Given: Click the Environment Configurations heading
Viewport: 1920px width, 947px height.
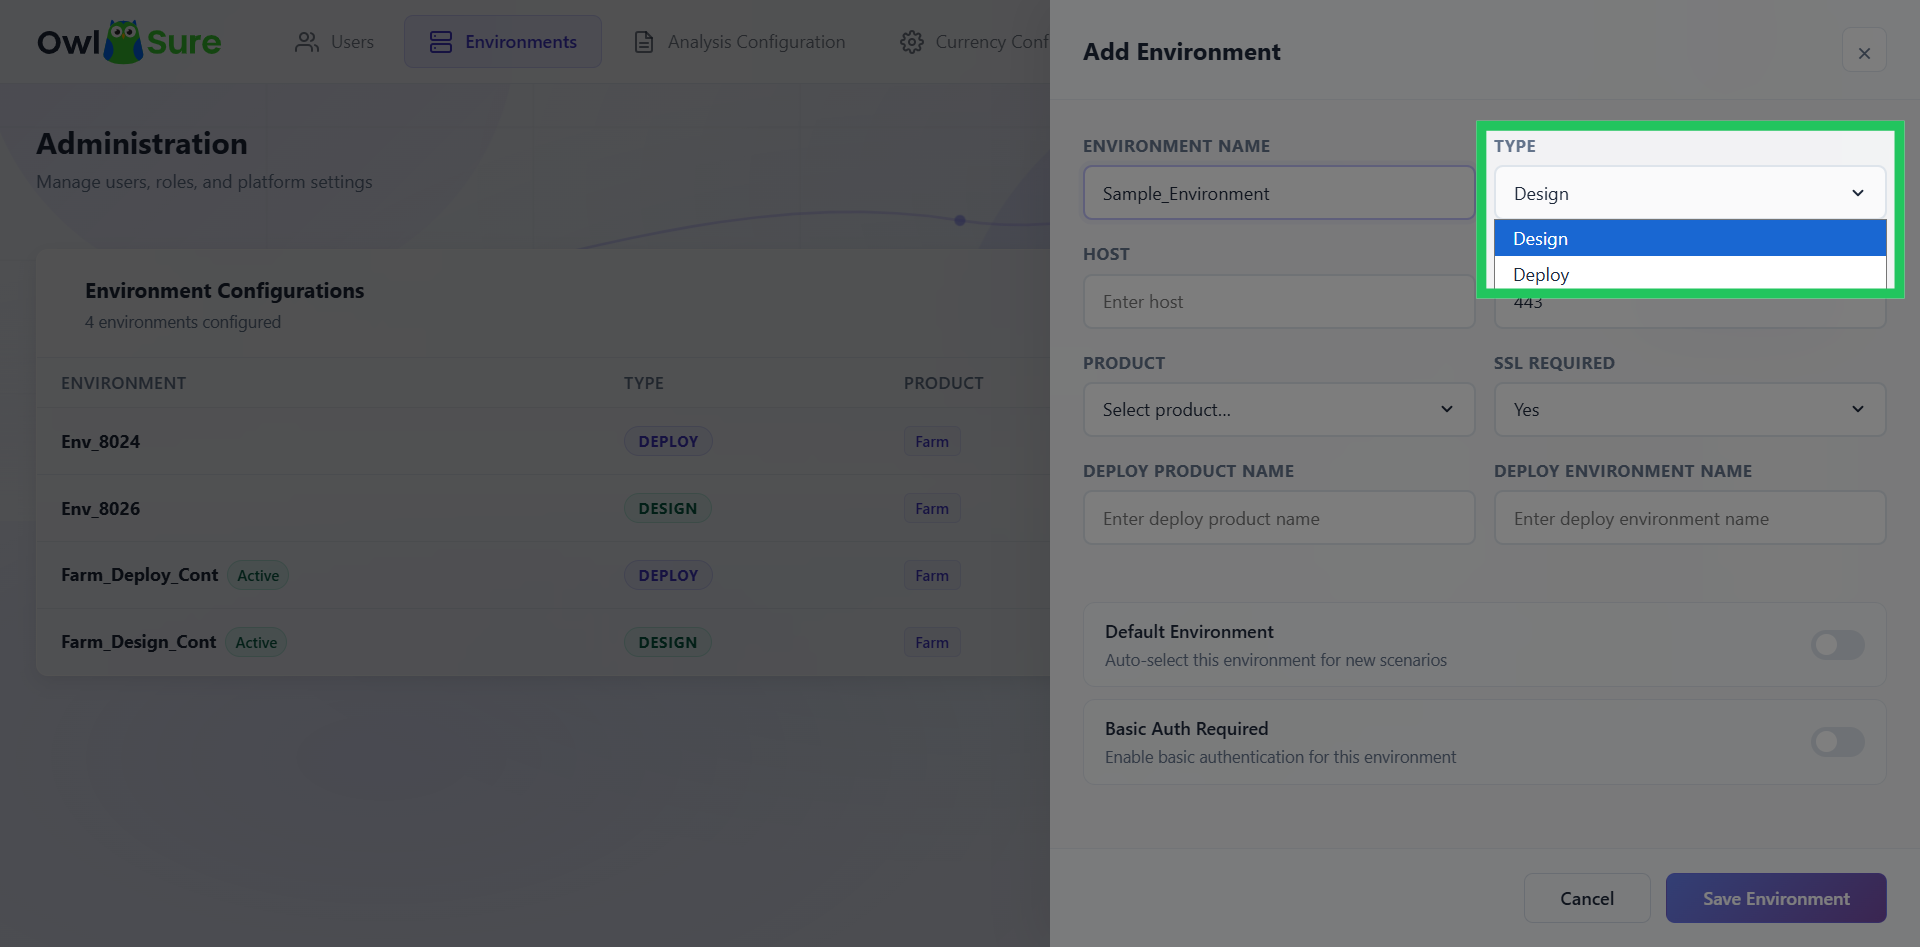Looking at the screenshot, I should pos(224,290).
